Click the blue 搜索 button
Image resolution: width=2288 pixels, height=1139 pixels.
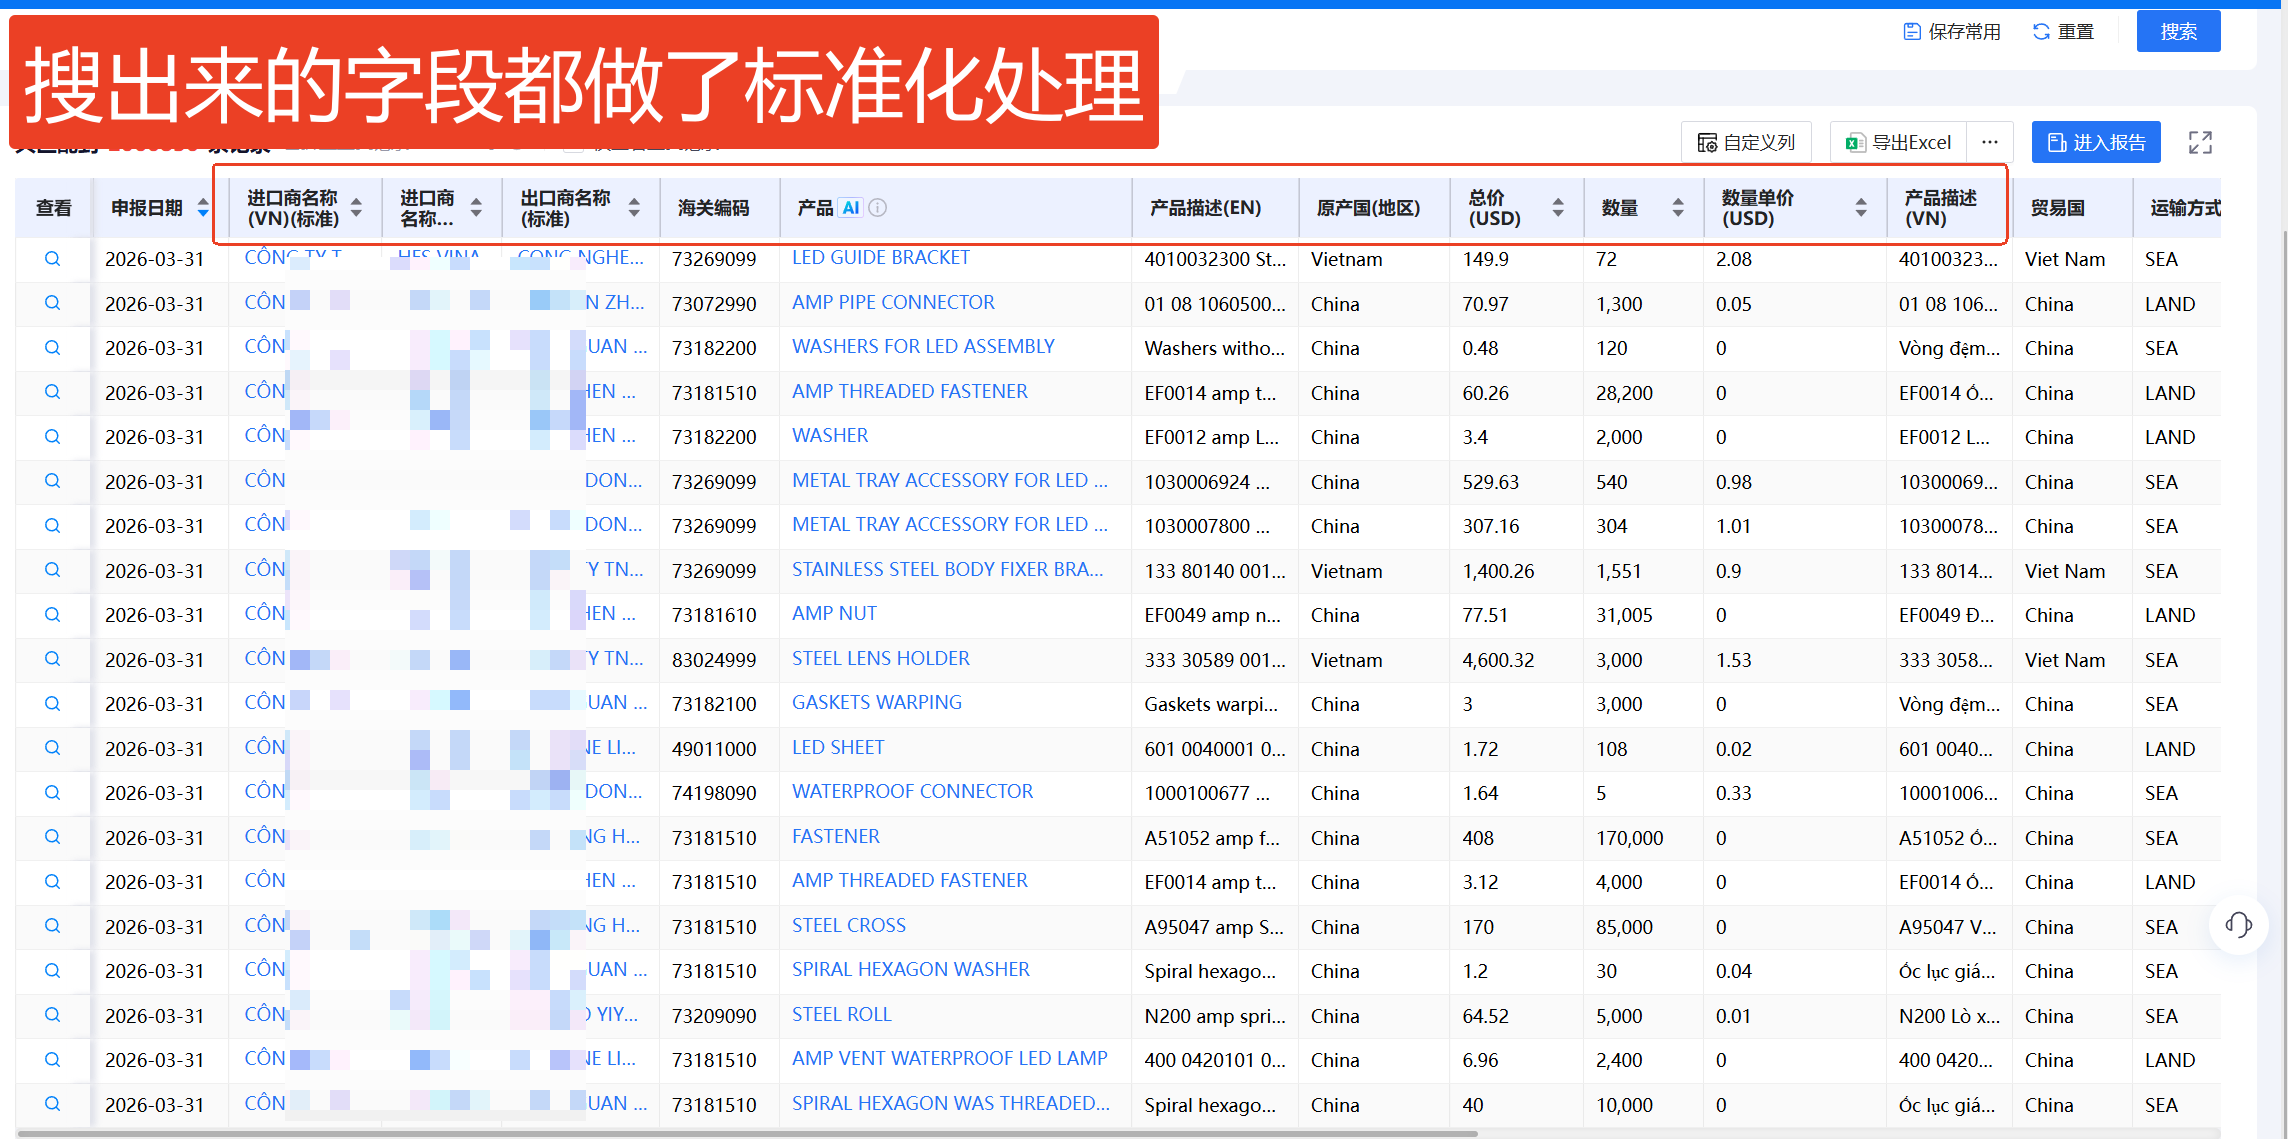[2177, 31]
